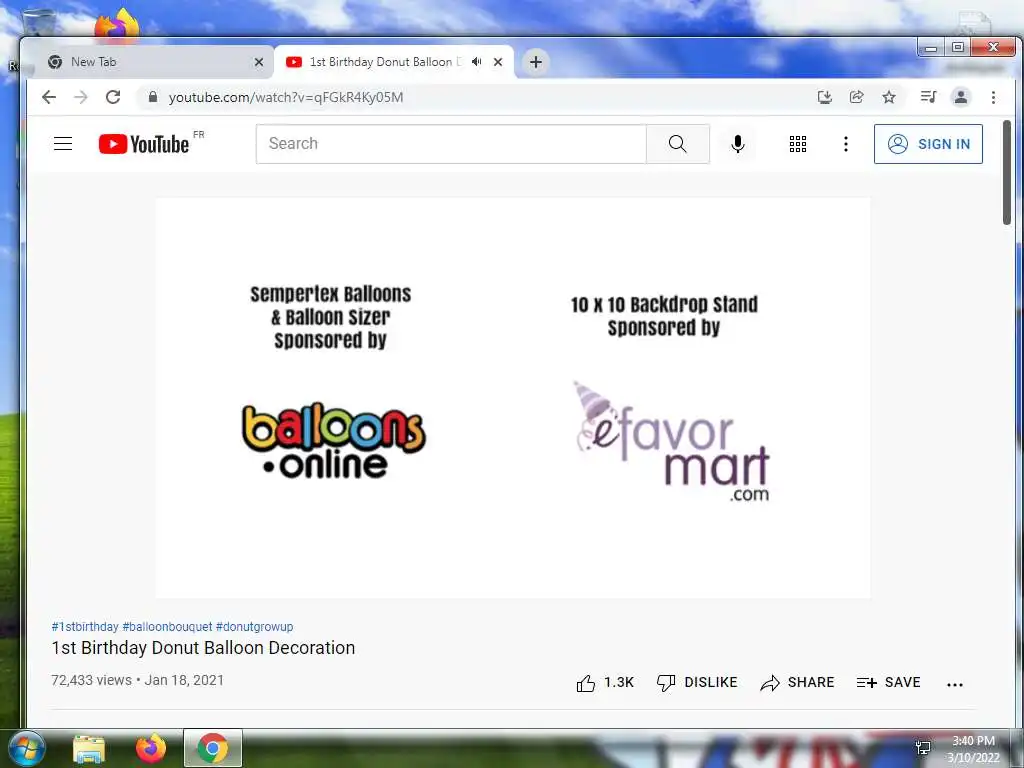The height and width of the screenshot is (768, 1024).
Task: Click the page vertical scrollbar thumb
Action: coord(1007,173)
